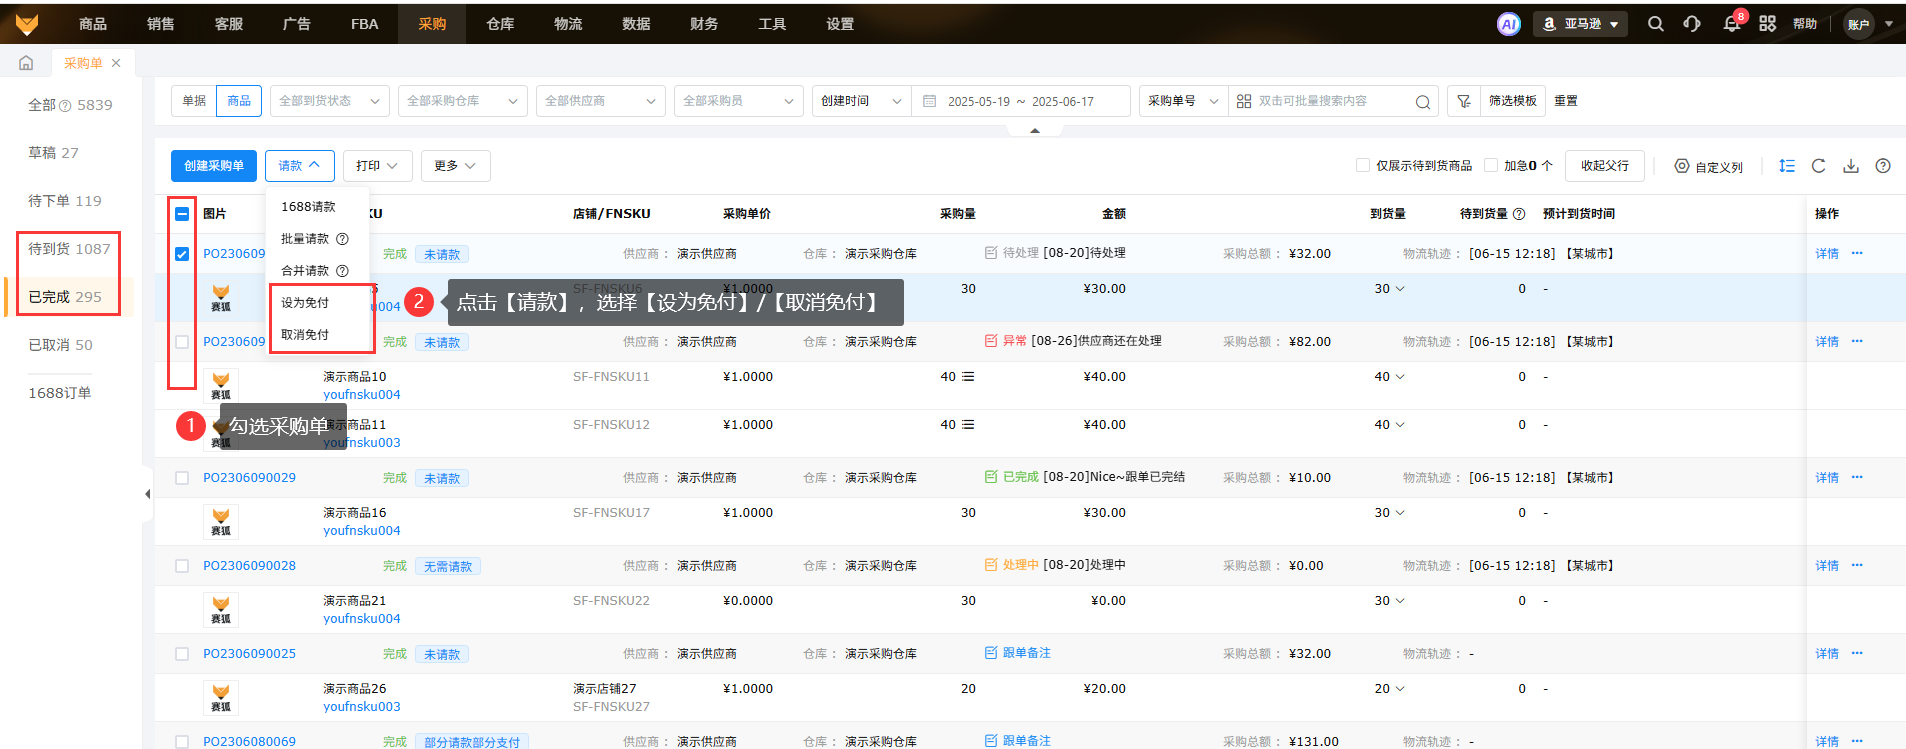The width and height of the screenshot is (1906, 749).
Task: Enable the 仅展示待到货商品 checkbox
Action: coord(1362,166)
